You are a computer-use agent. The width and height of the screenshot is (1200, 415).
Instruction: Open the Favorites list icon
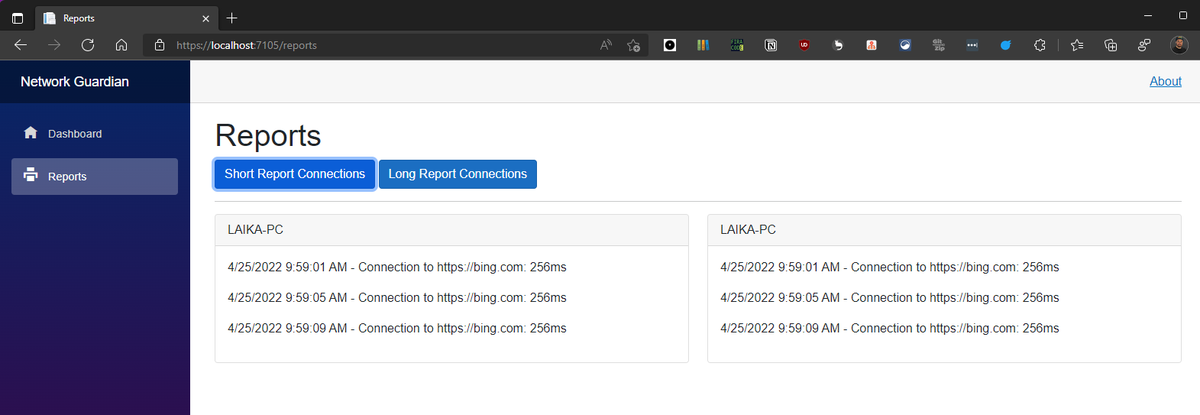coord(1077,45)
